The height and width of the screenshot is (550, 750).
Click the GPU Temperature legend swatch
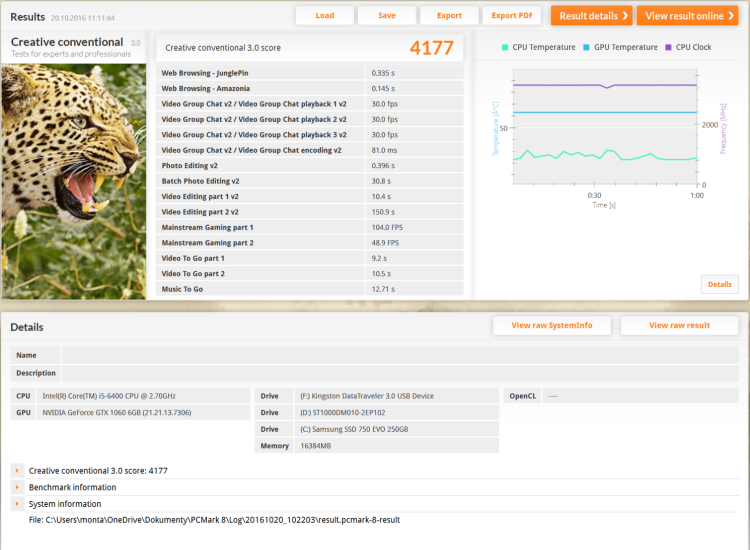tap(586, 47)
